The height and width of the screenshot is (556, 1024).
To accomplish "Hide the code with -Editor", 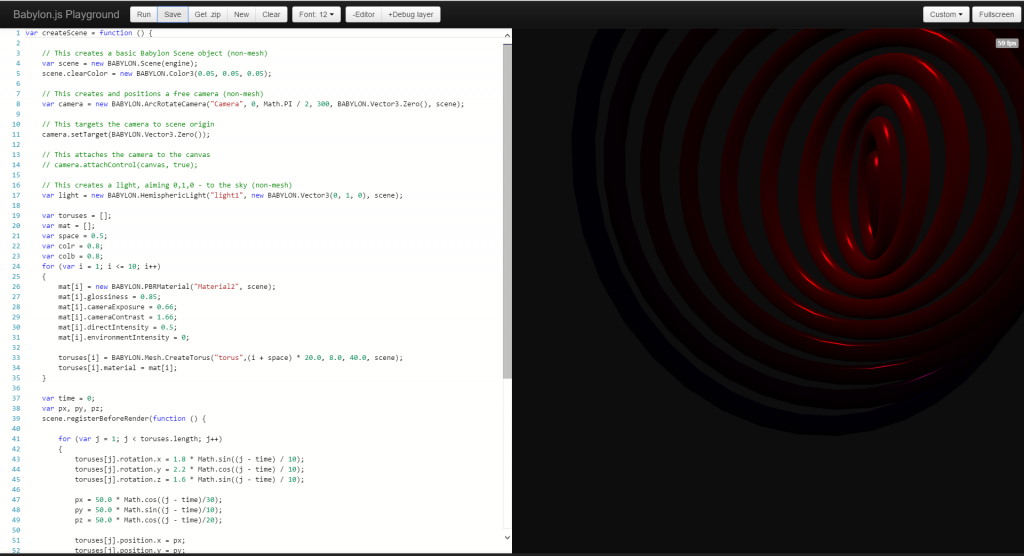I will pyautogui.click(x=364, y=14).
